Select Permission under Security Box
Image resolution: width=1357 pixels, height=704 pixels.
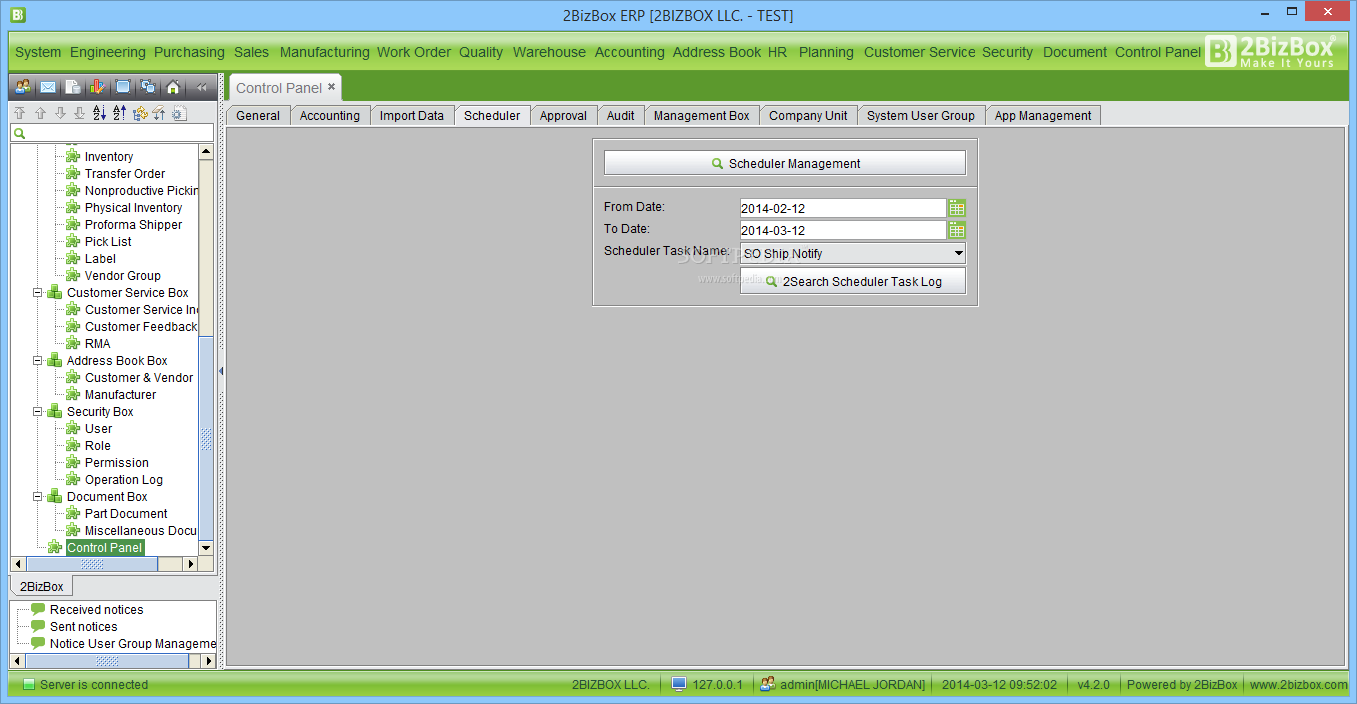coord(117,463)
